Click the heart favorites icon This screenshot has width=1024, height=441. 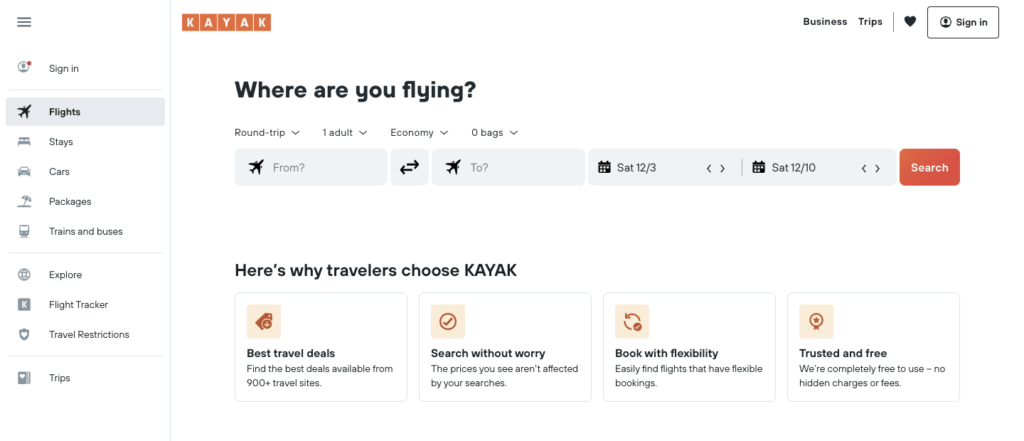(910, 22)
